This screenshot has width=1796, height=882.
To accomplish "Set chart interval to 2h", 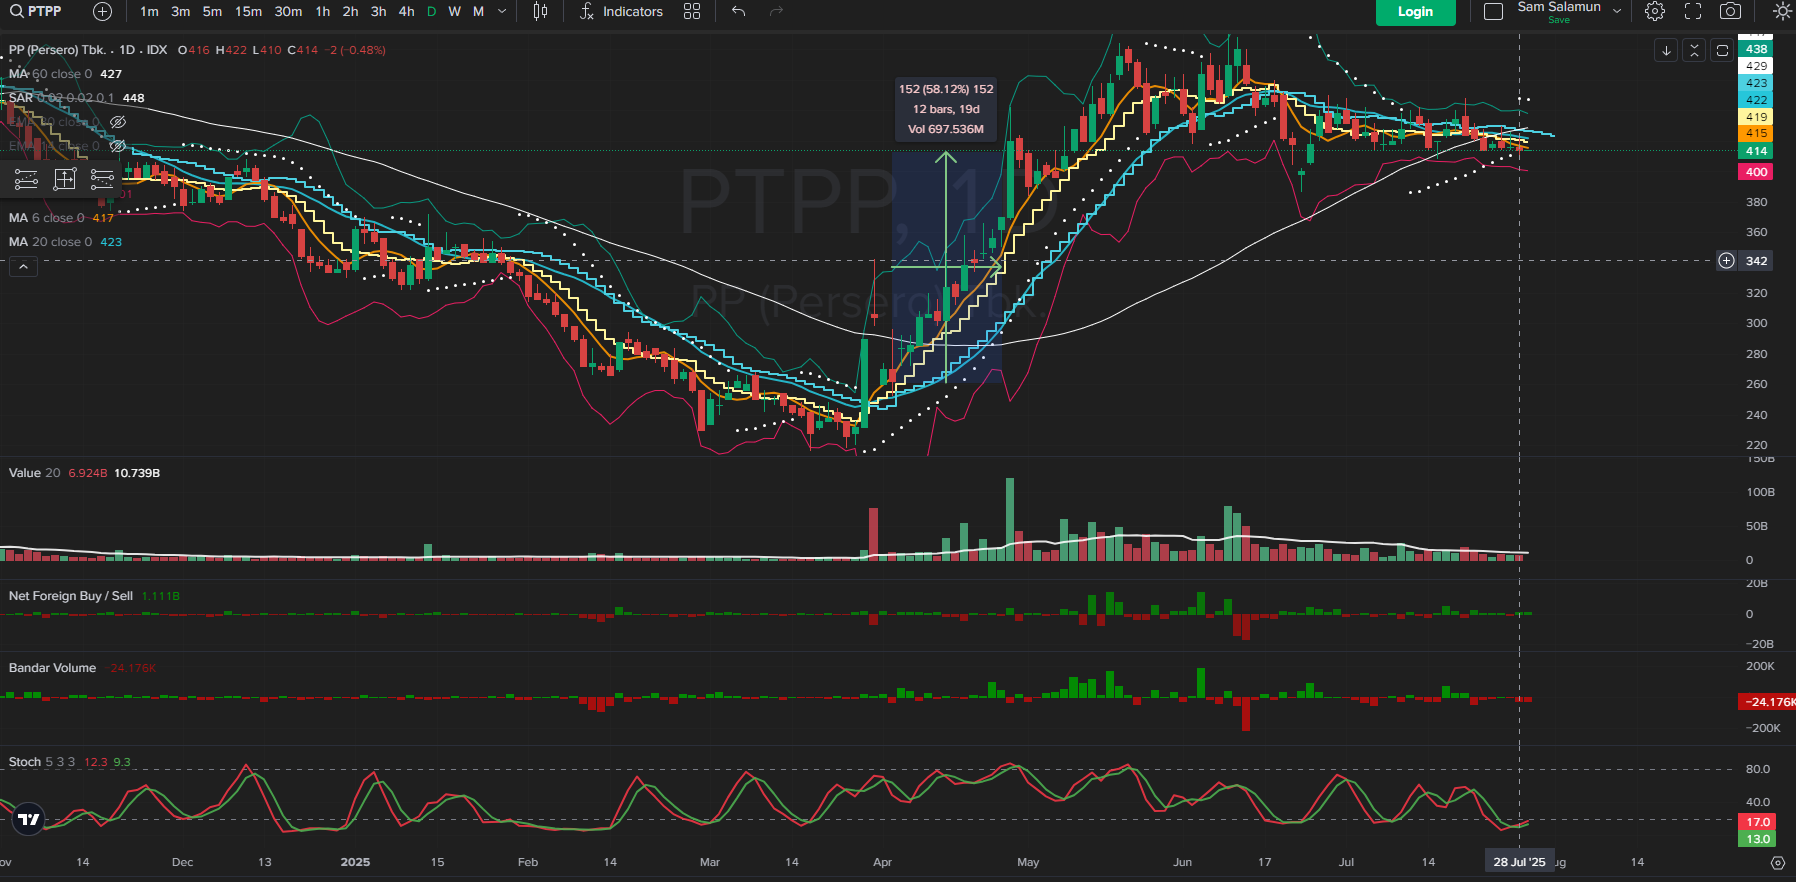I will pos(350,11).
